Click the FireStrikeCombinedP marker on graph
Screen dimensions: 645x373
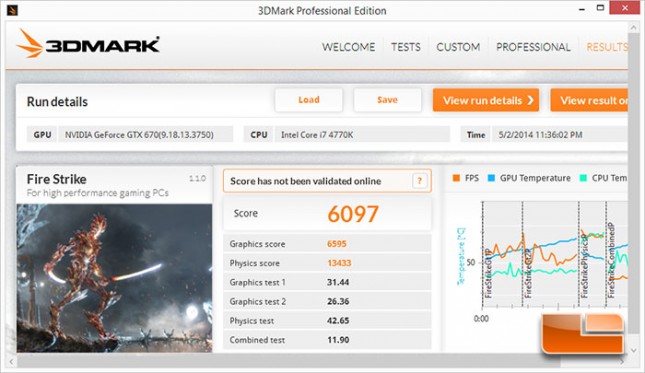(x=611, y=261)
